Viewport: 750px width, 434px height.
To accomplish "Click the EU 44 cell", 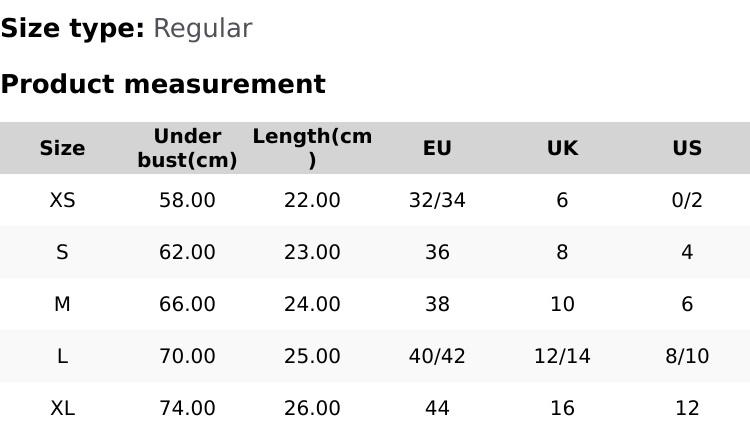I will (x=437, y=408).
